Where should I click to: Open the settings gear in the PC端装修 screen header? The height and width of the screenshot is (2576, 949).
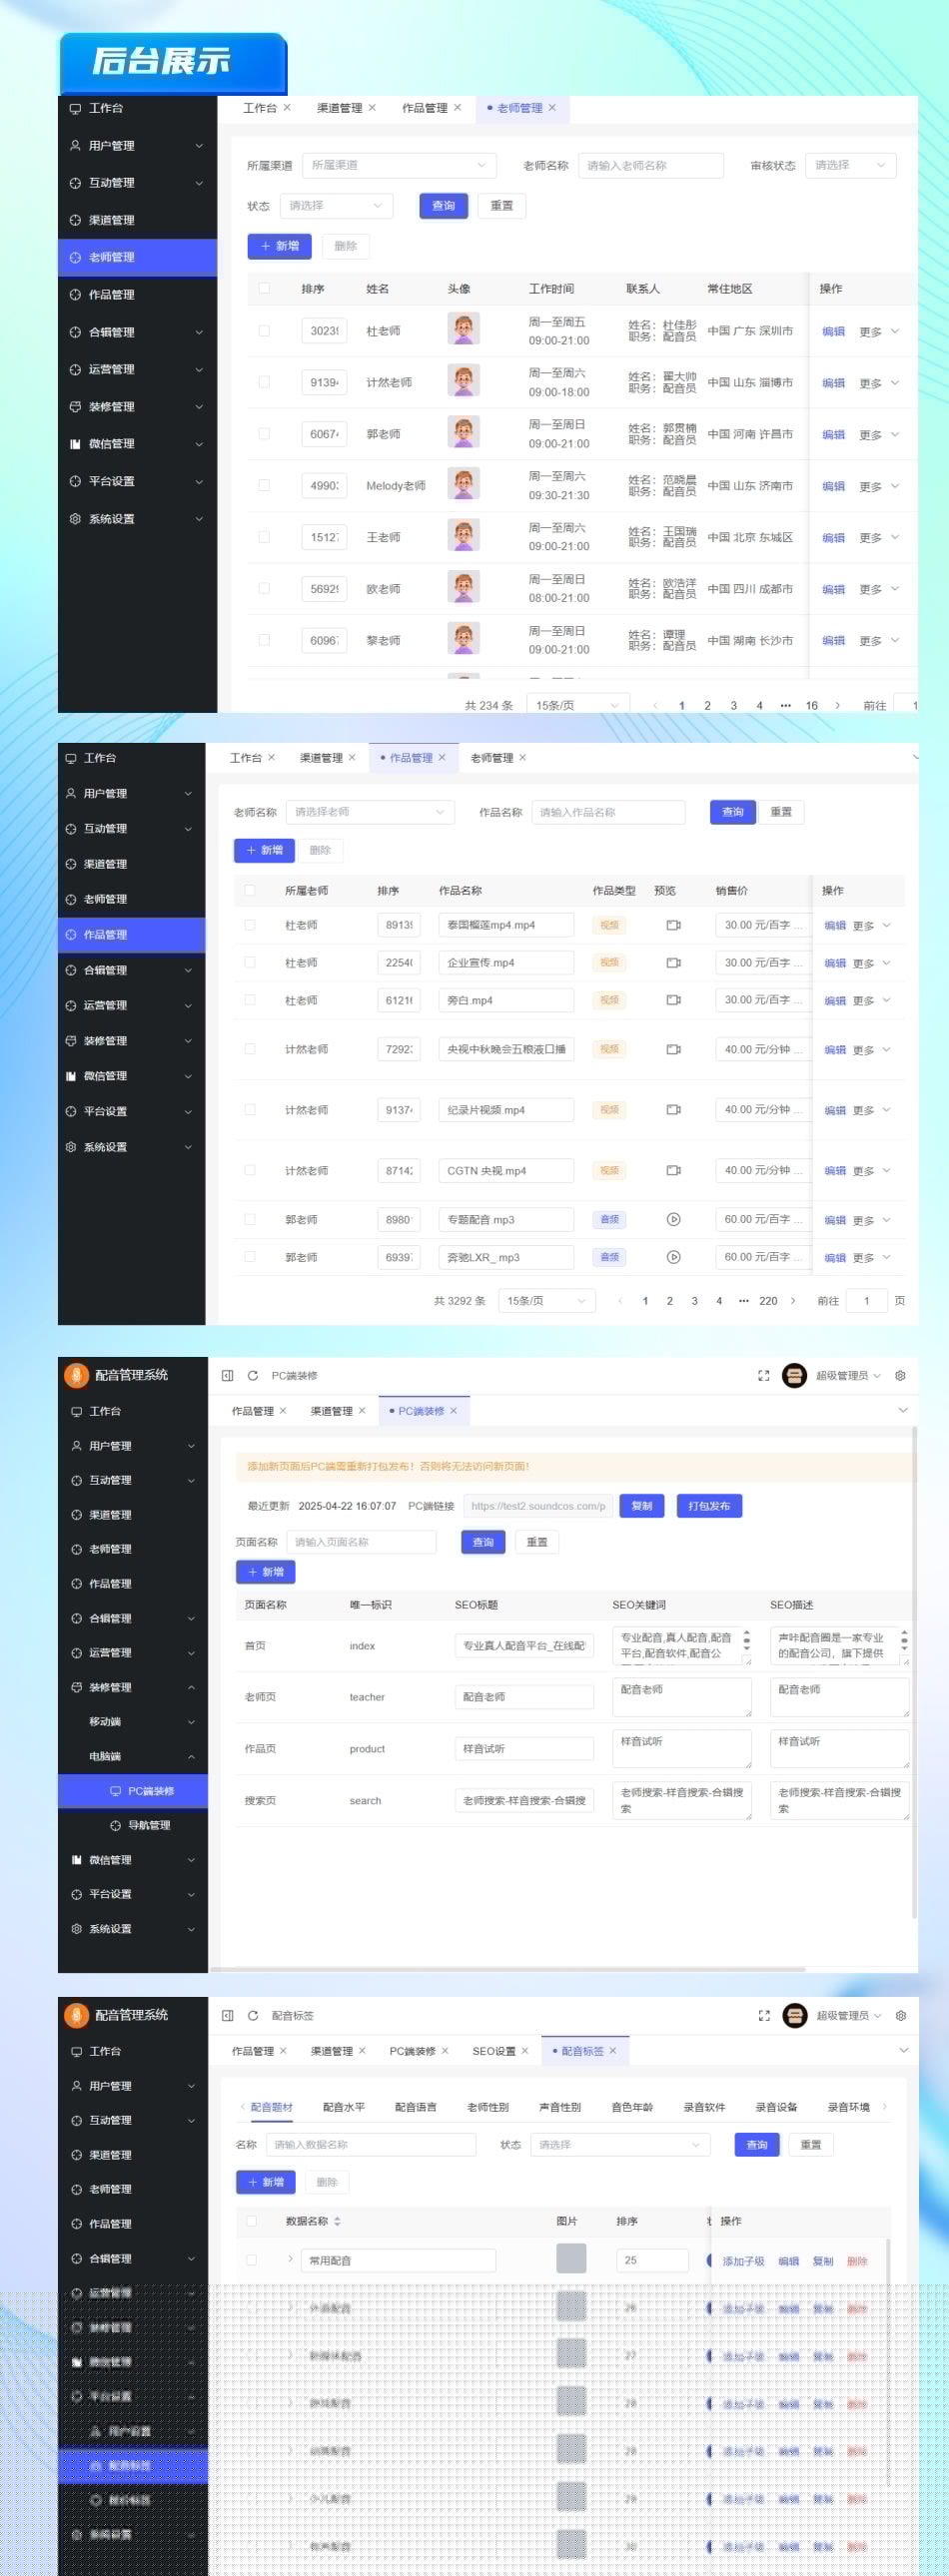coord(900,1375)
